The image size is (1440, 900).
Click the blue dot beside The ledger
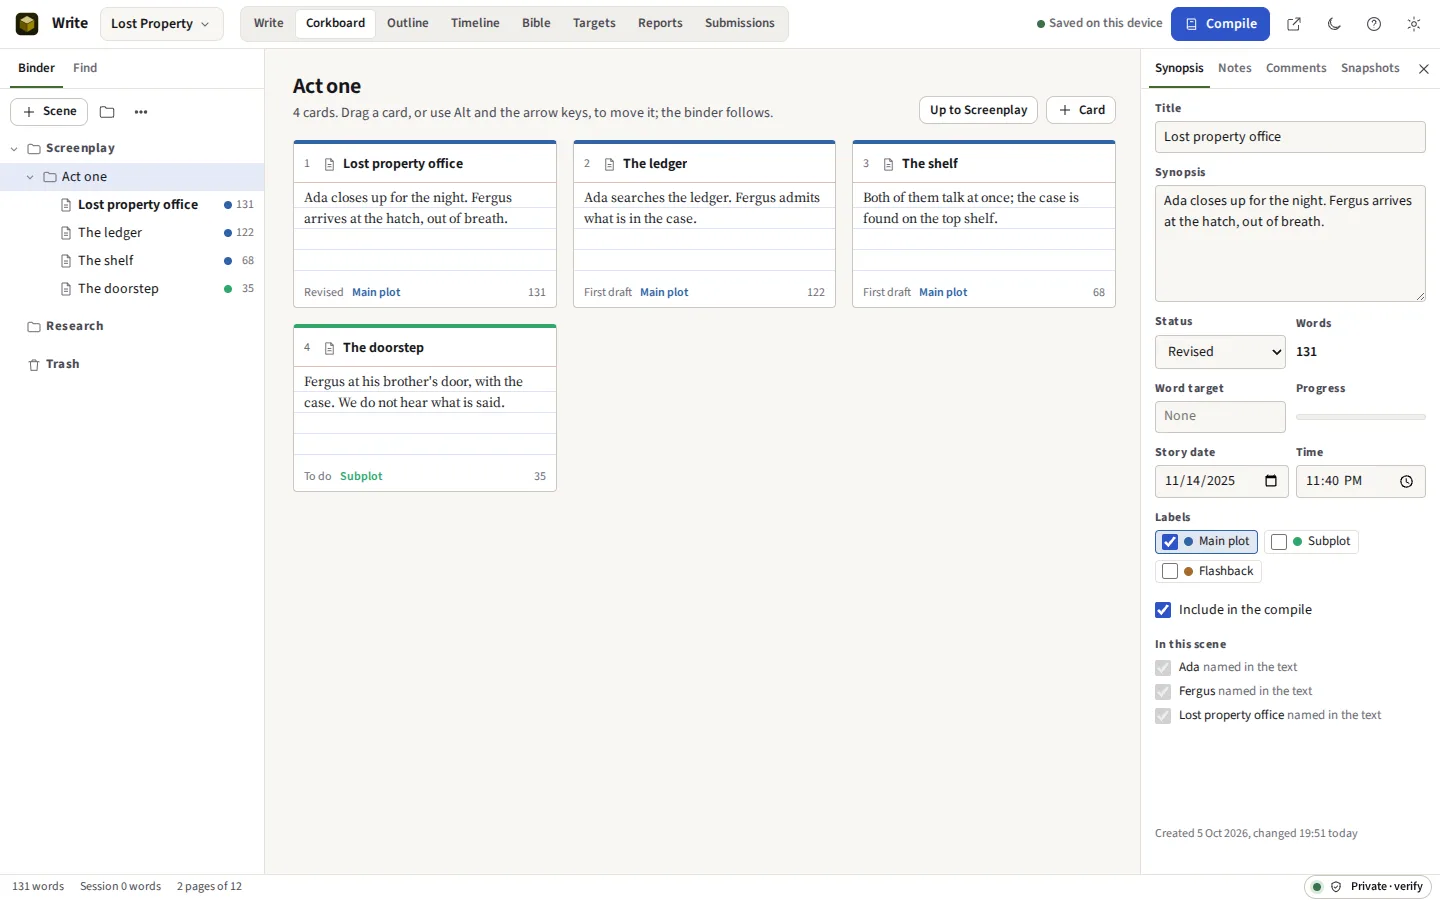click(x=228, y=233)
